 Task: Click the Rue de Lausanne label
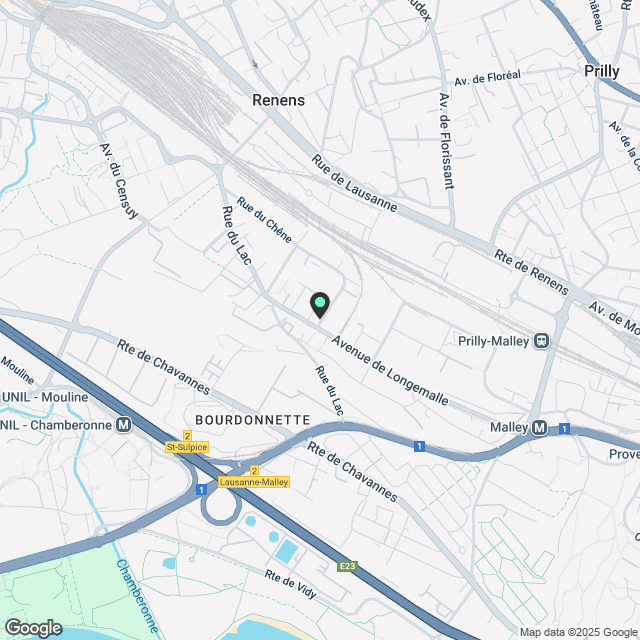point(354,183)
